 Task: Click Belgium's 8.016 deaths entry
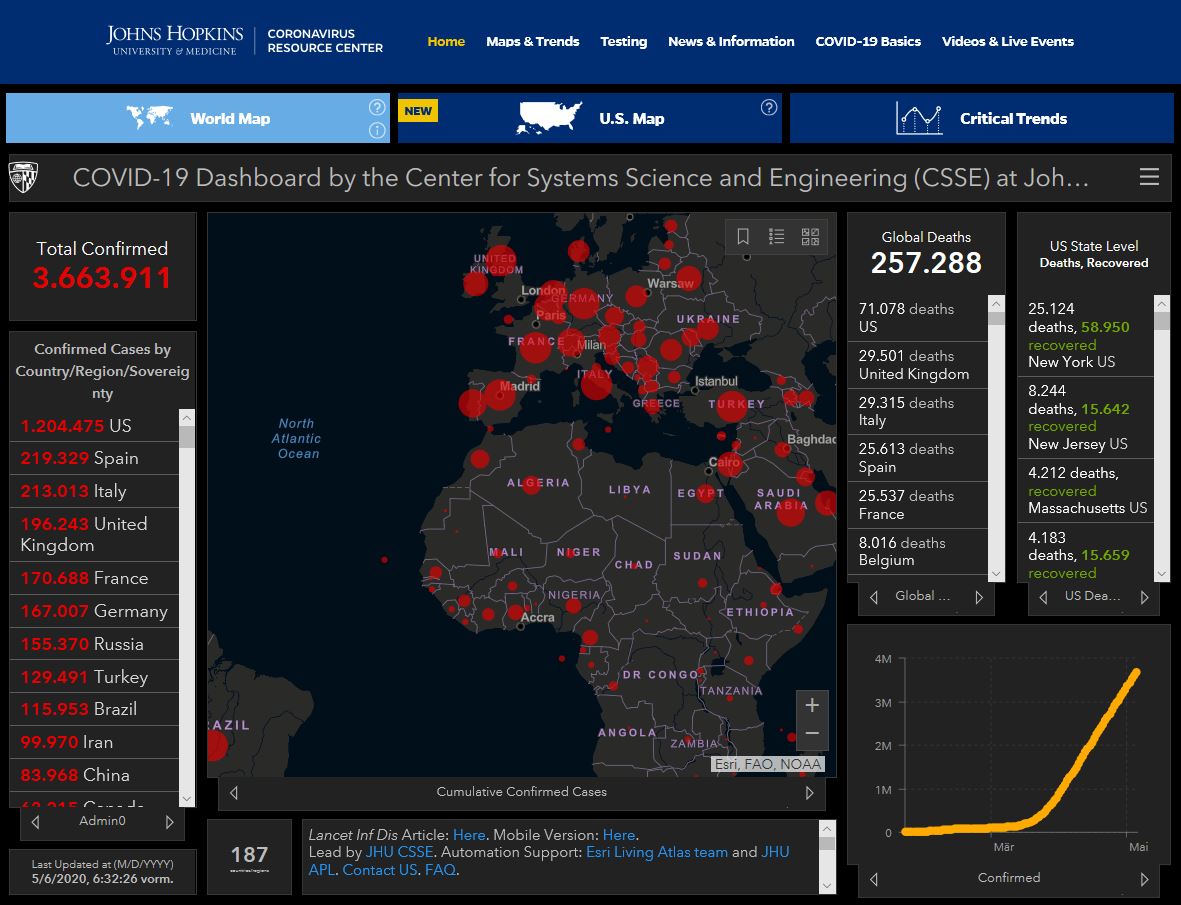(917, 552)
